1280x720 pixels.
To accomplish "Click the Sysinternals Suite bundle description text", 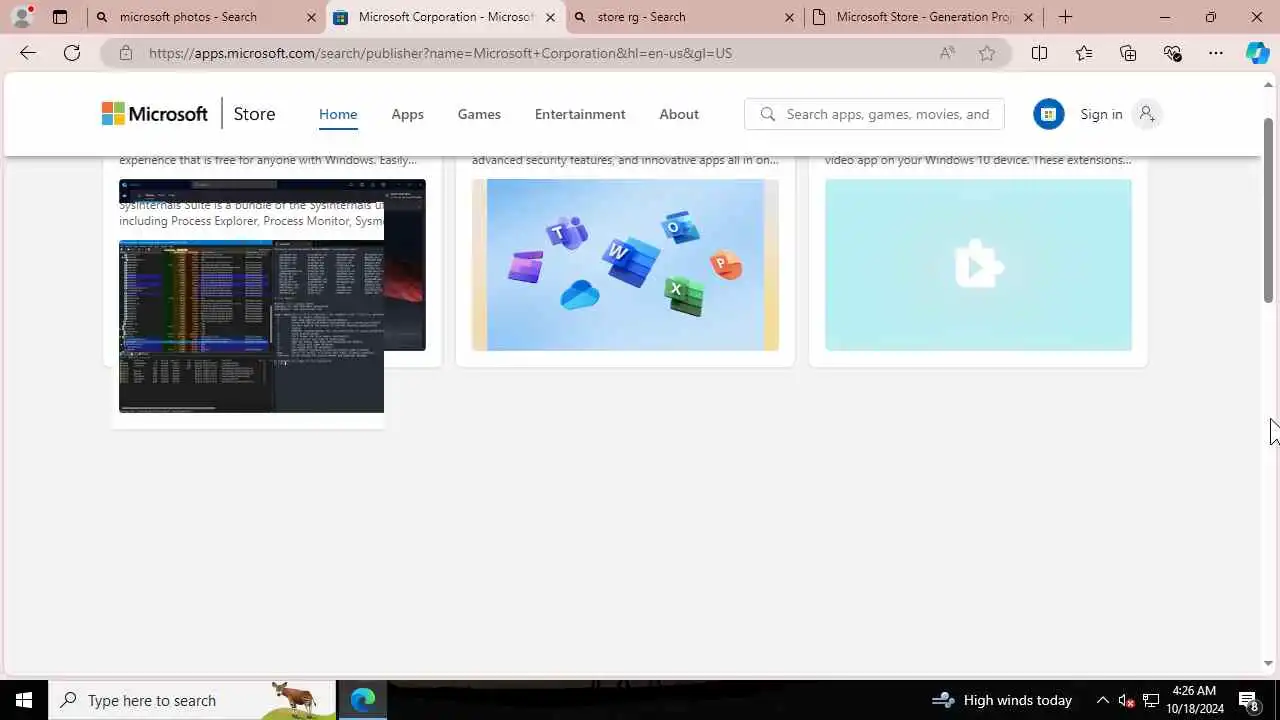I will [251, 213].
